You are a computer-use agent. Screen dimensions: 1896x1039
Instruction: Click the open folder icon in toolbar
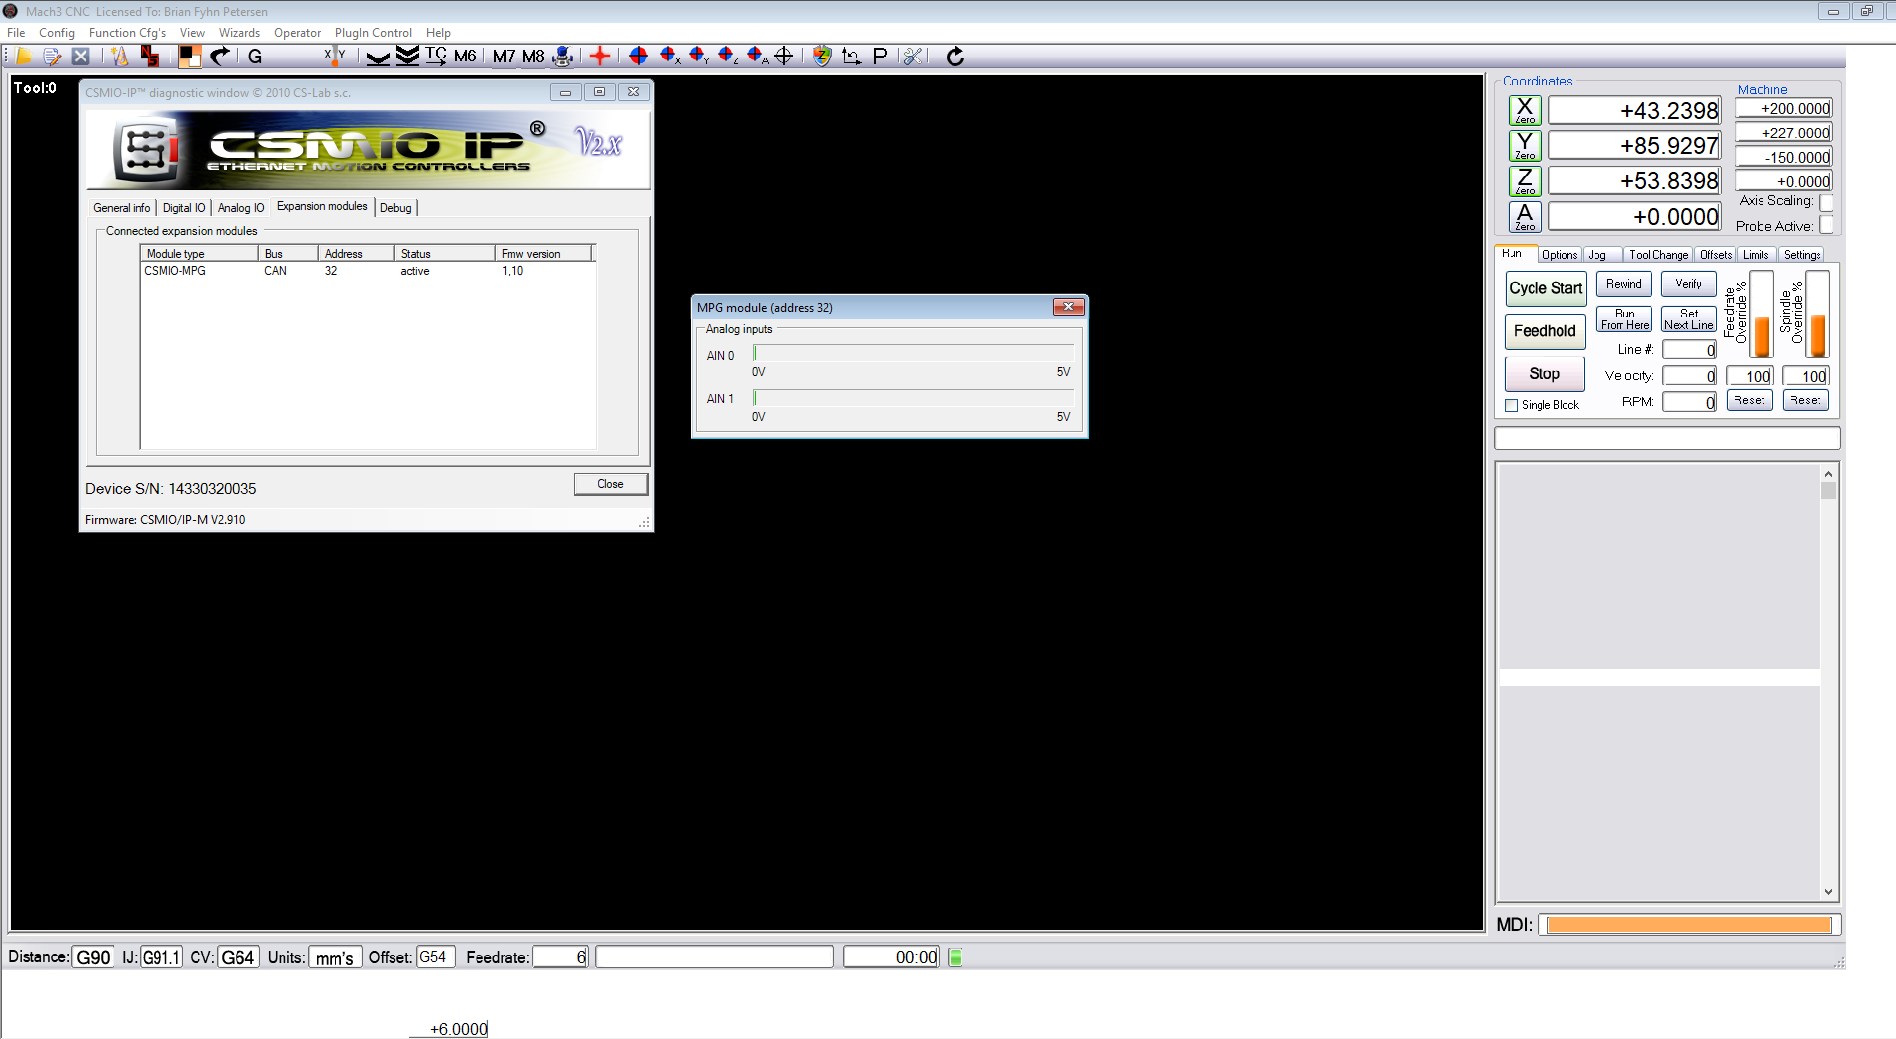coord(24,56)
